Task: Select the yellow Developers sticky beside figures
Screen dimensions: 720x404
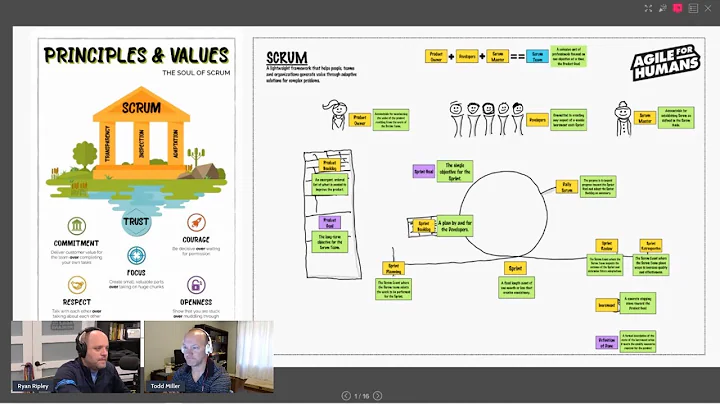Action: click(x=537, y=120)
